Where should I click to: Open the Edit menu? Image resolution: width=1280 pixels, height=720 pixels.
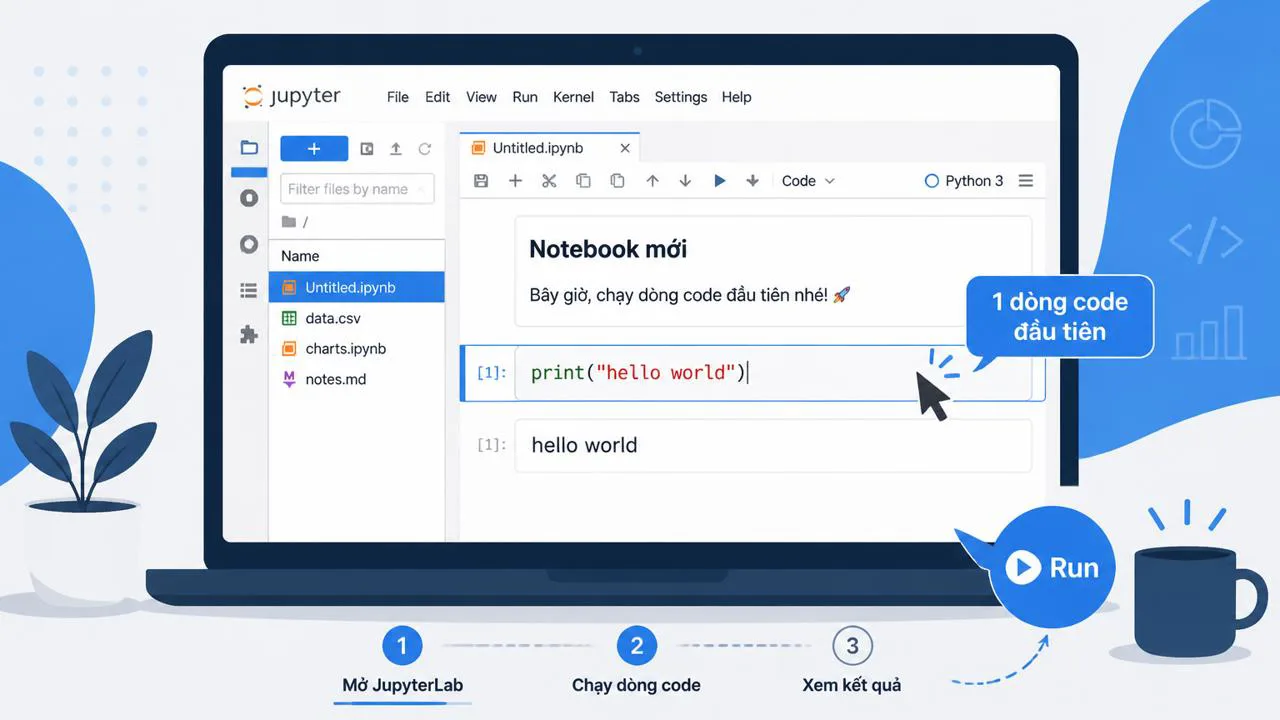438,97
